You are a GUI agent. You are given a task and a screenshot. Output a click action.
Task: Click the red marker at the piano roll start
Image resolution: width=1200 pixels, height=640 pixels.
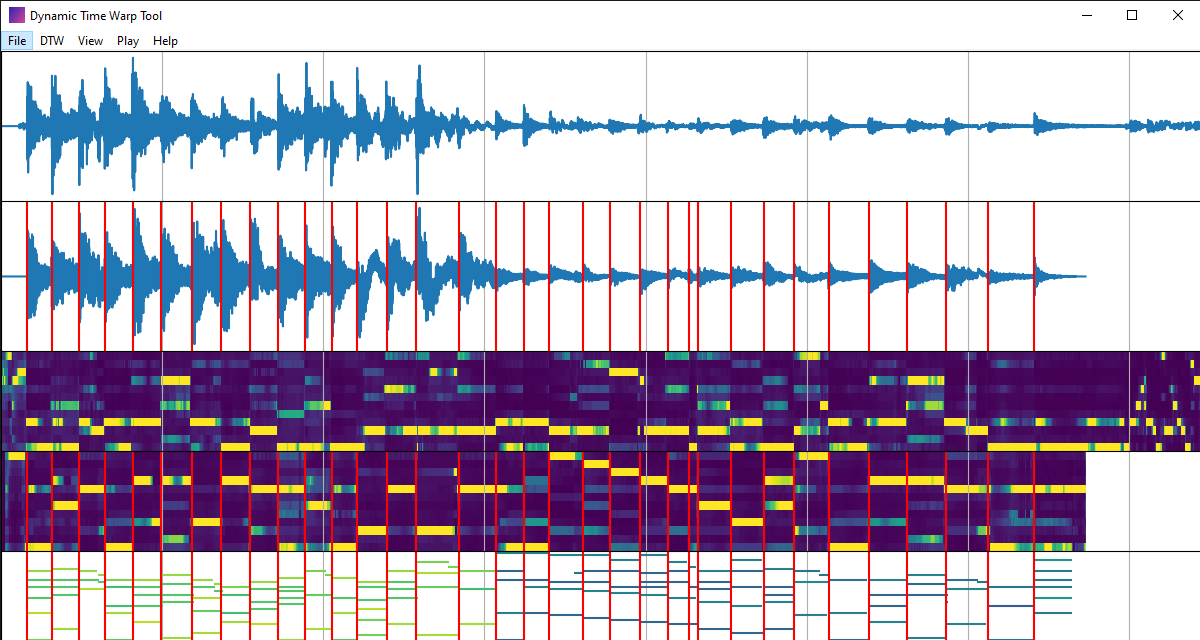[x=28, y=595]
